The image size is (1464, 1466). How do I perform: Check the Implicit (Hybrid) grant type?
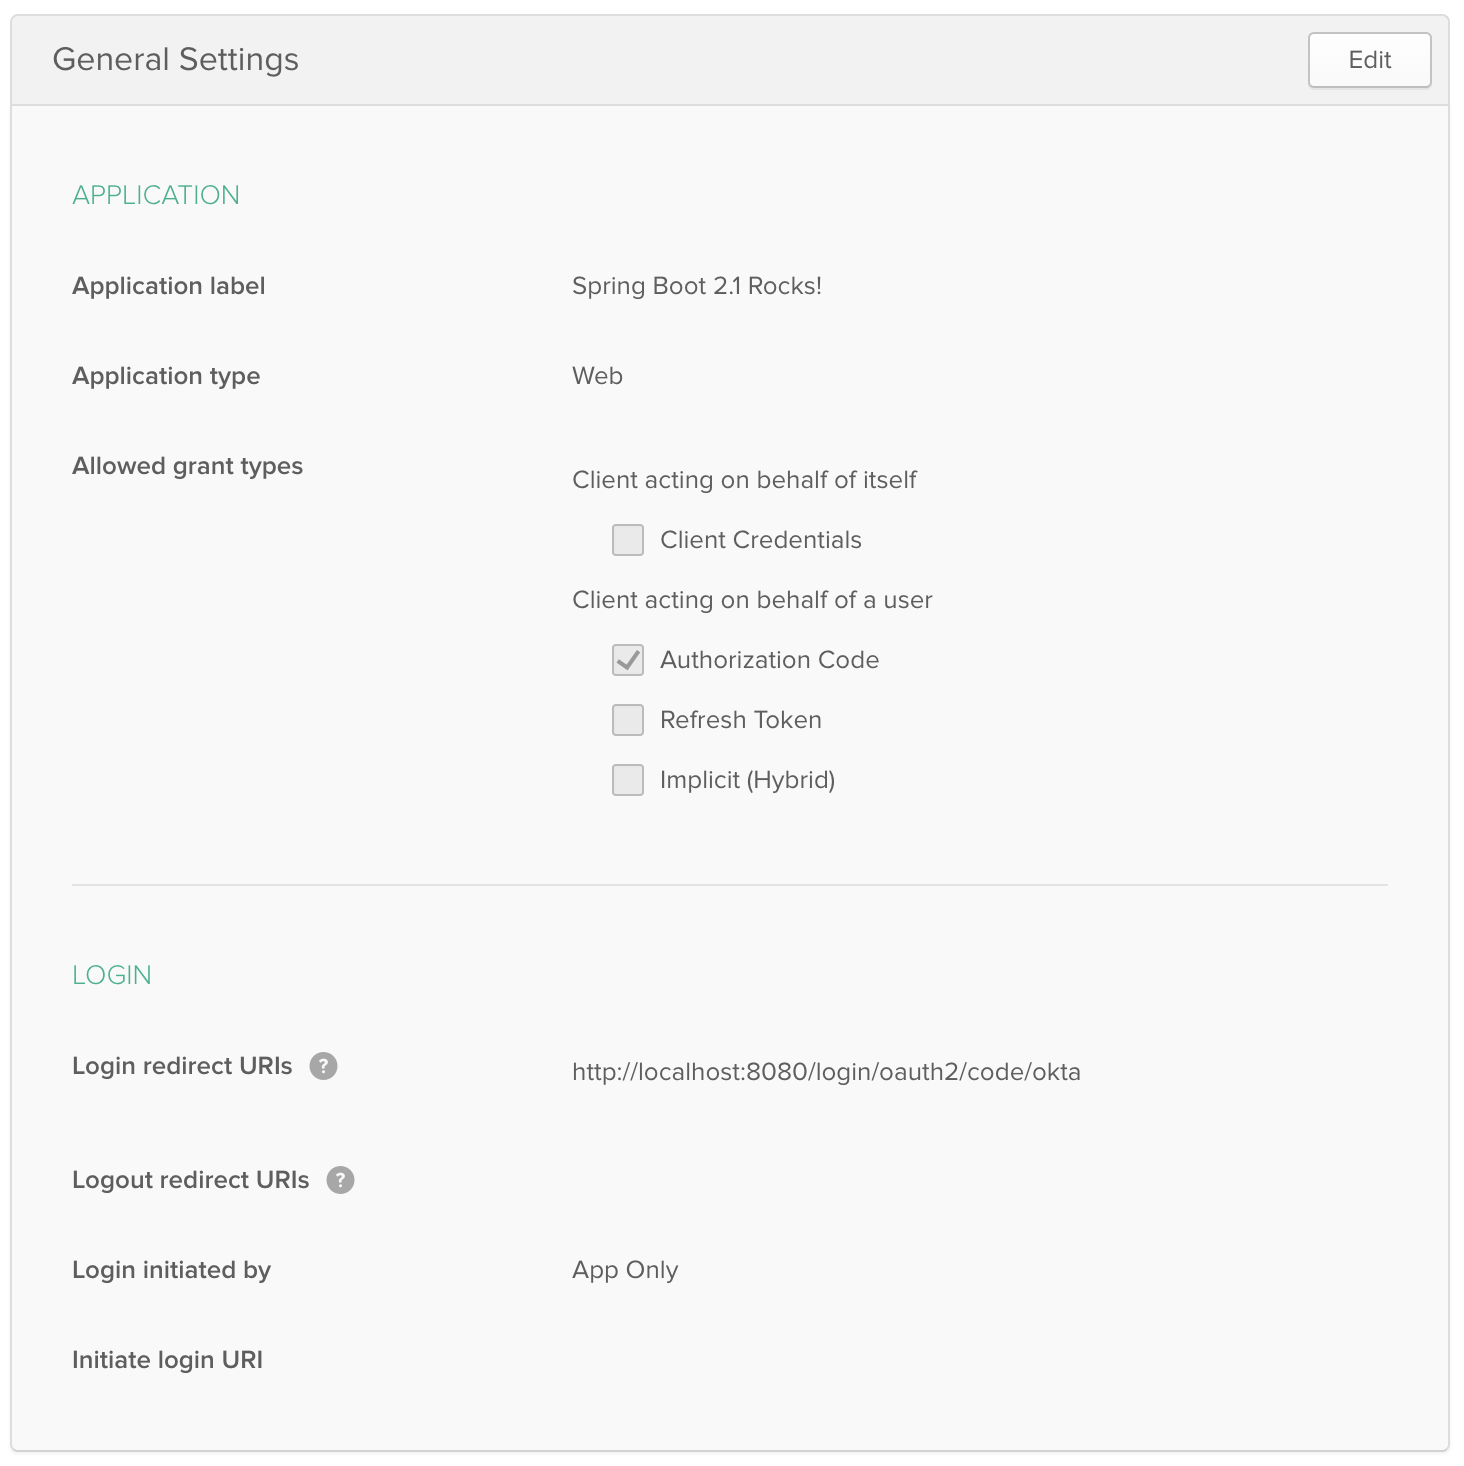point(628,780)
